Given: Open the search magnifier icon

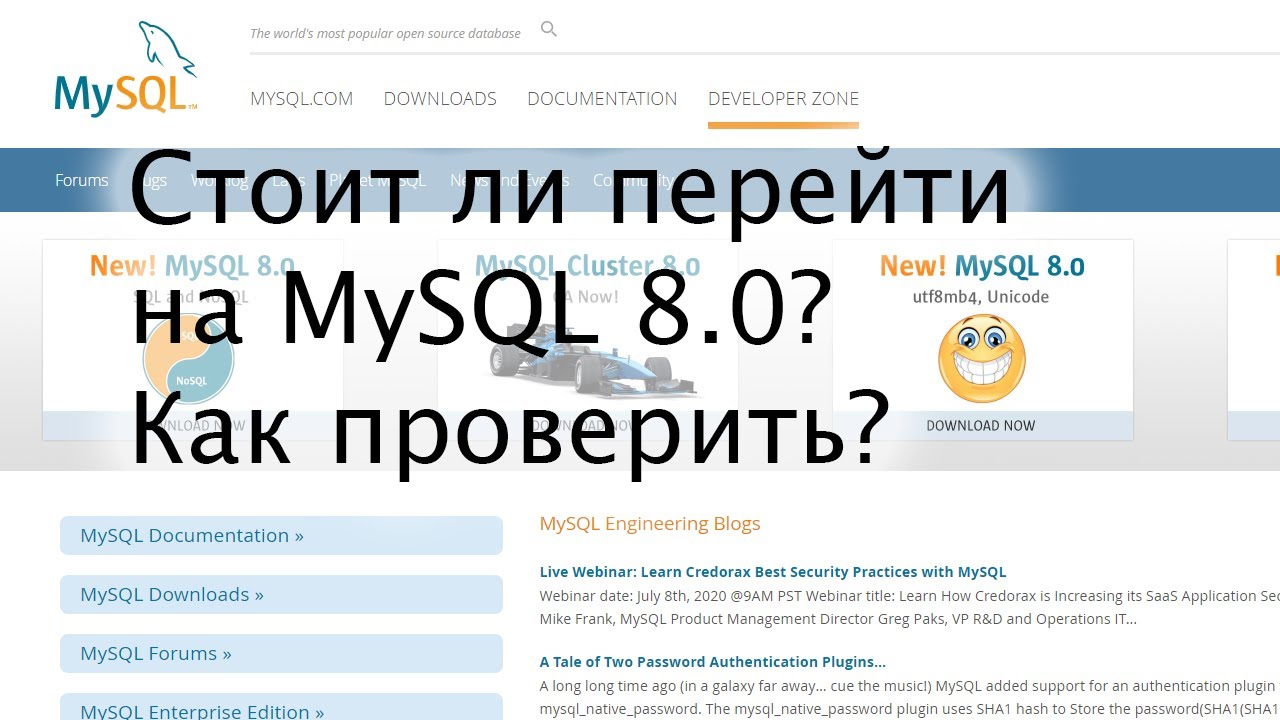Looking at the screenshot, I should pos(548,29).
